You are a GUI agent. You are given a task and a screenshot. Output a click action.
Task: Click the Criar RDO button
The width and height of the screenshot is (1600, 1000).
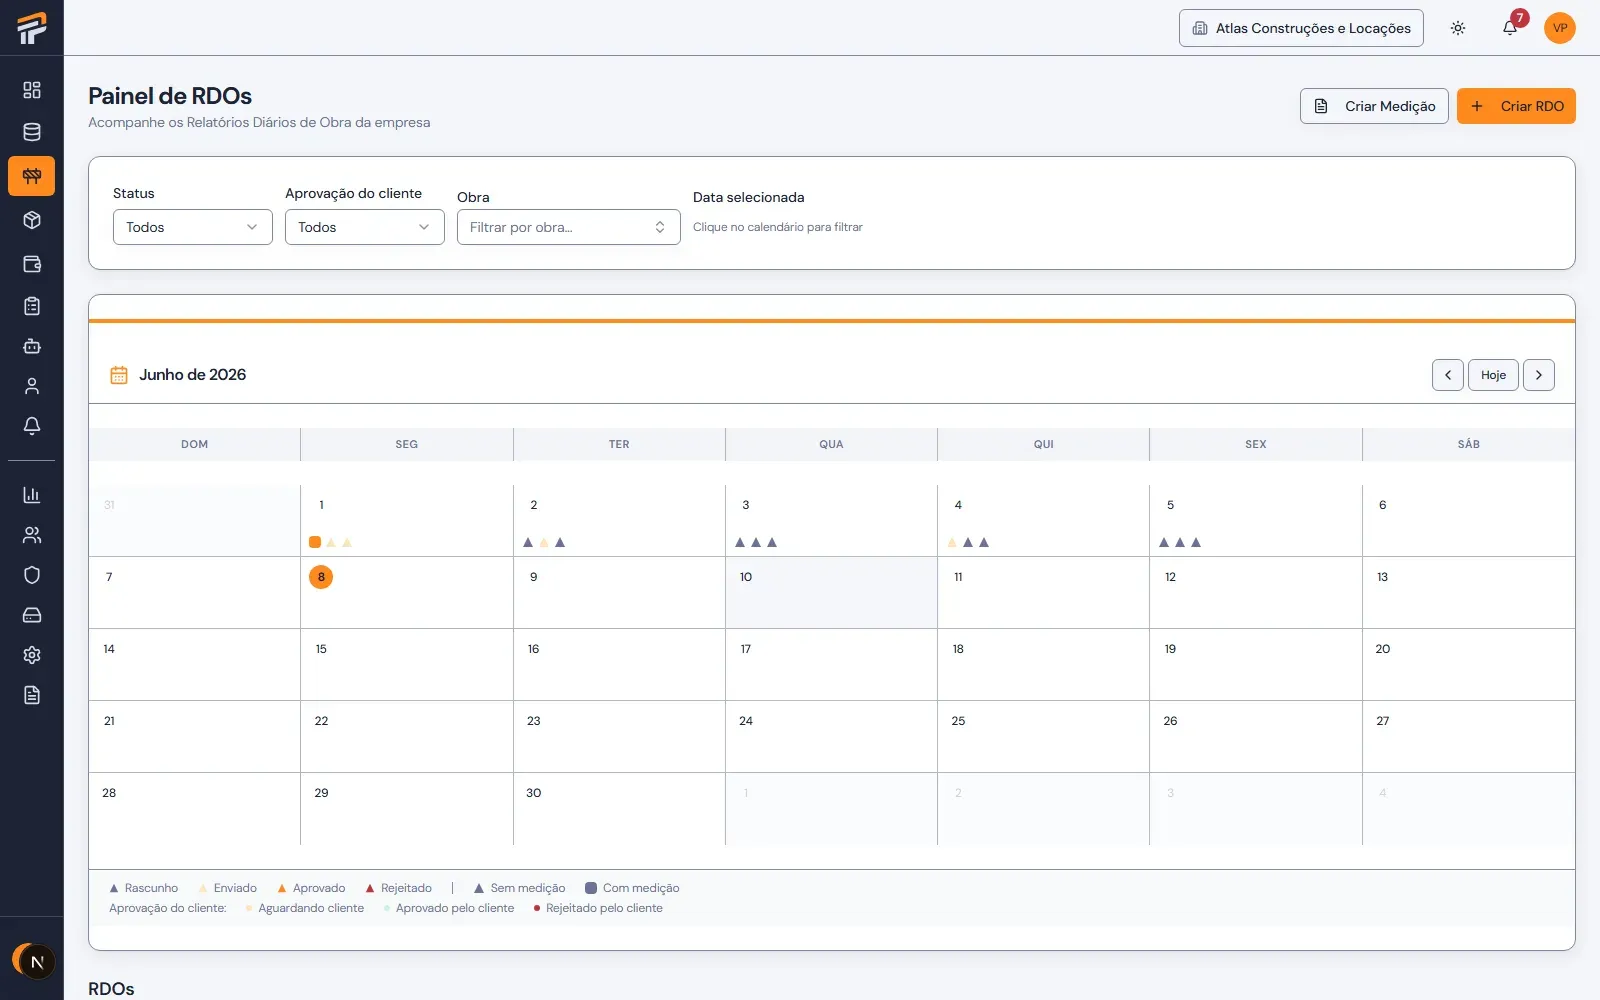coord(1516,106)
